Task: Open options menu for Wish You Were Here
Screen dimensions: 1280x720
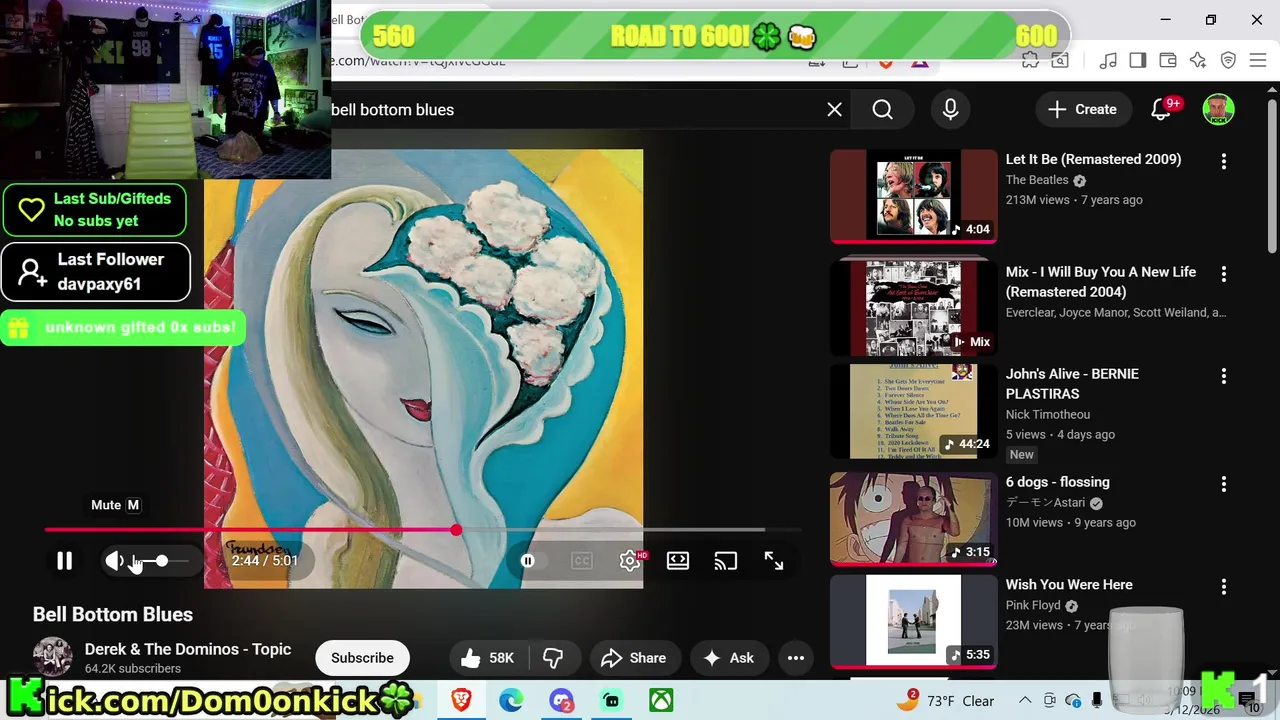Action: point(1224,587)
